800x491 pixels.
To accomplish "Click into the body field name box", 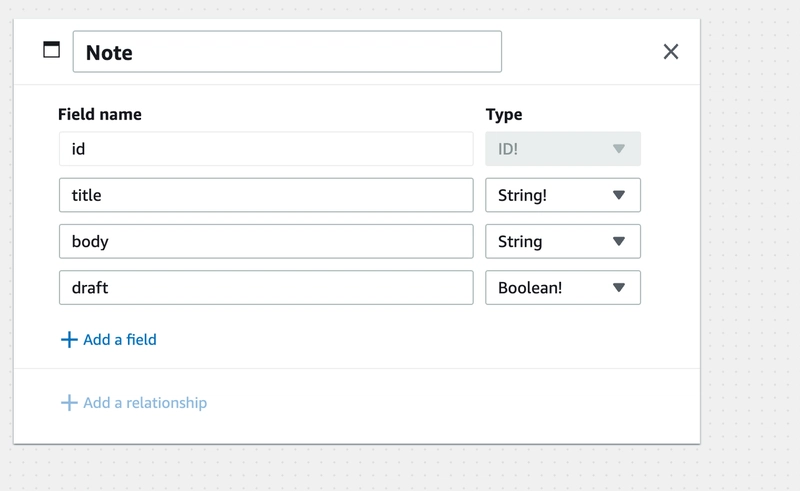I will (x=266, y=241).
